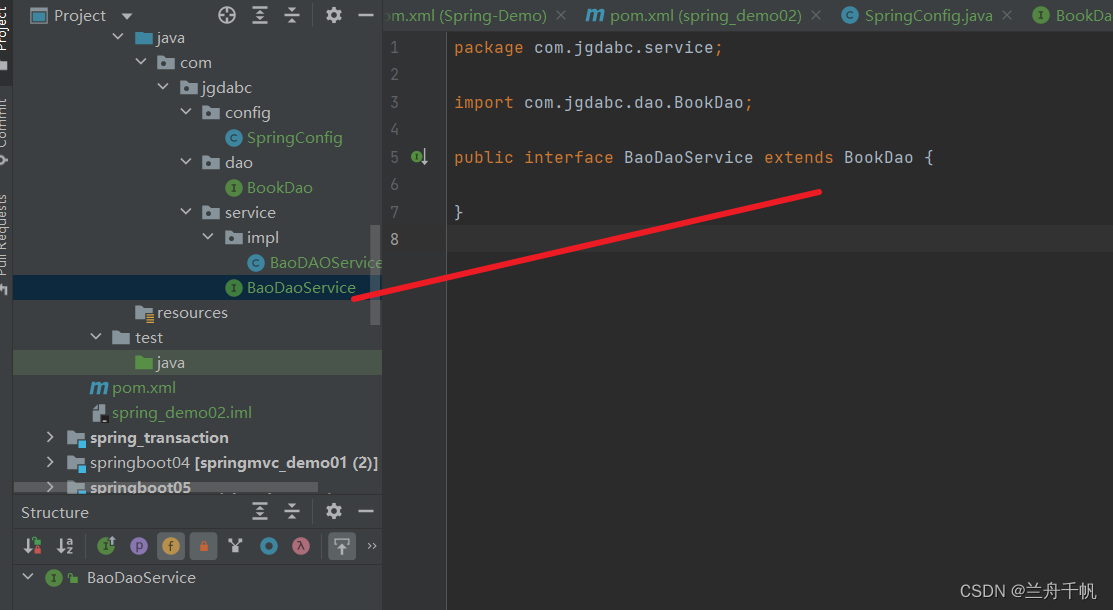Close the pom.xml (spring_demo02) tab

point(816,15)
